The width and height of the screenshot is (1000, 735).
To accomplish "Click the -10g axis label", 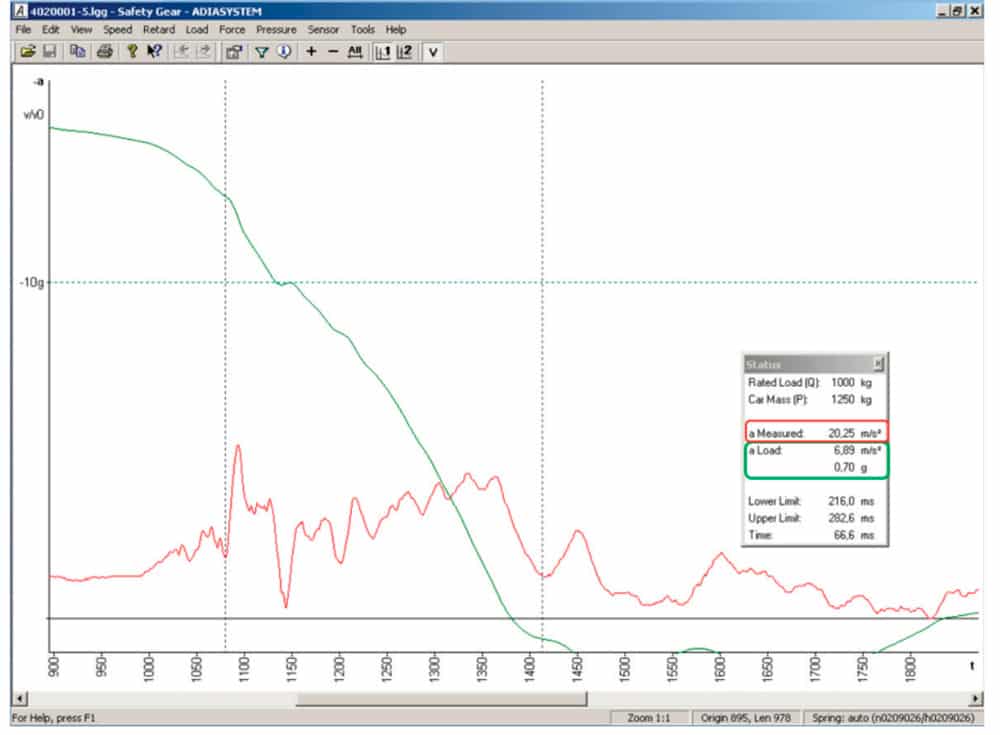I will 32,282.
